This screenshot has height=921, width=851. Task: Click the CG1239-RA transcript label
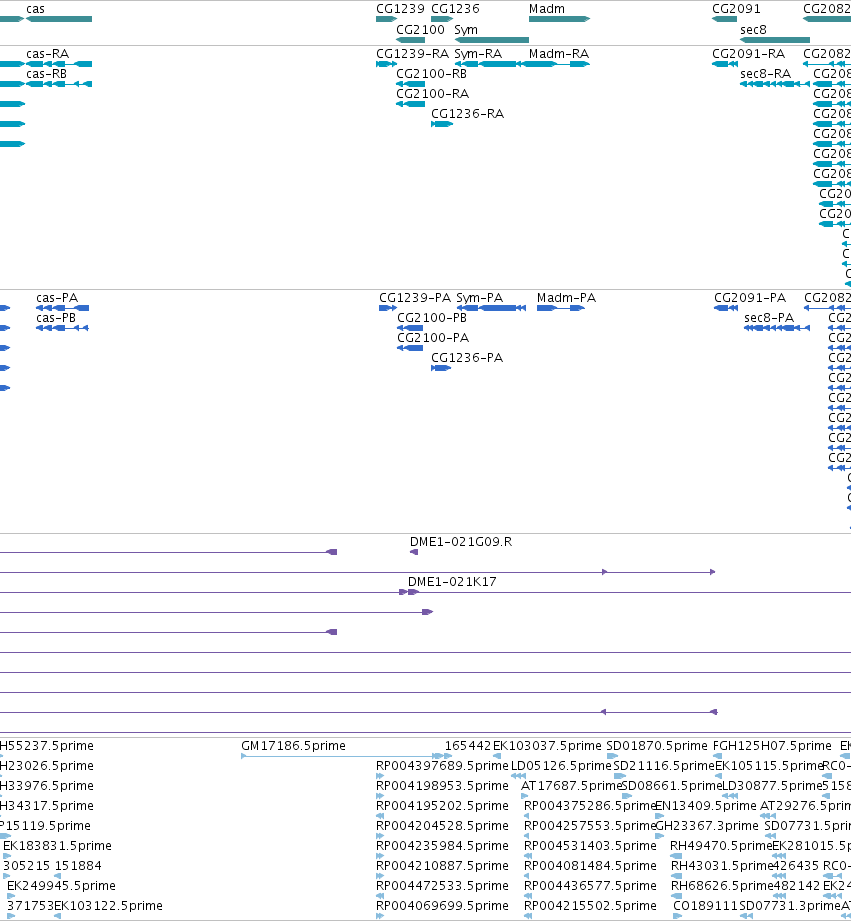pyautogui.click(x=413, y=54)
